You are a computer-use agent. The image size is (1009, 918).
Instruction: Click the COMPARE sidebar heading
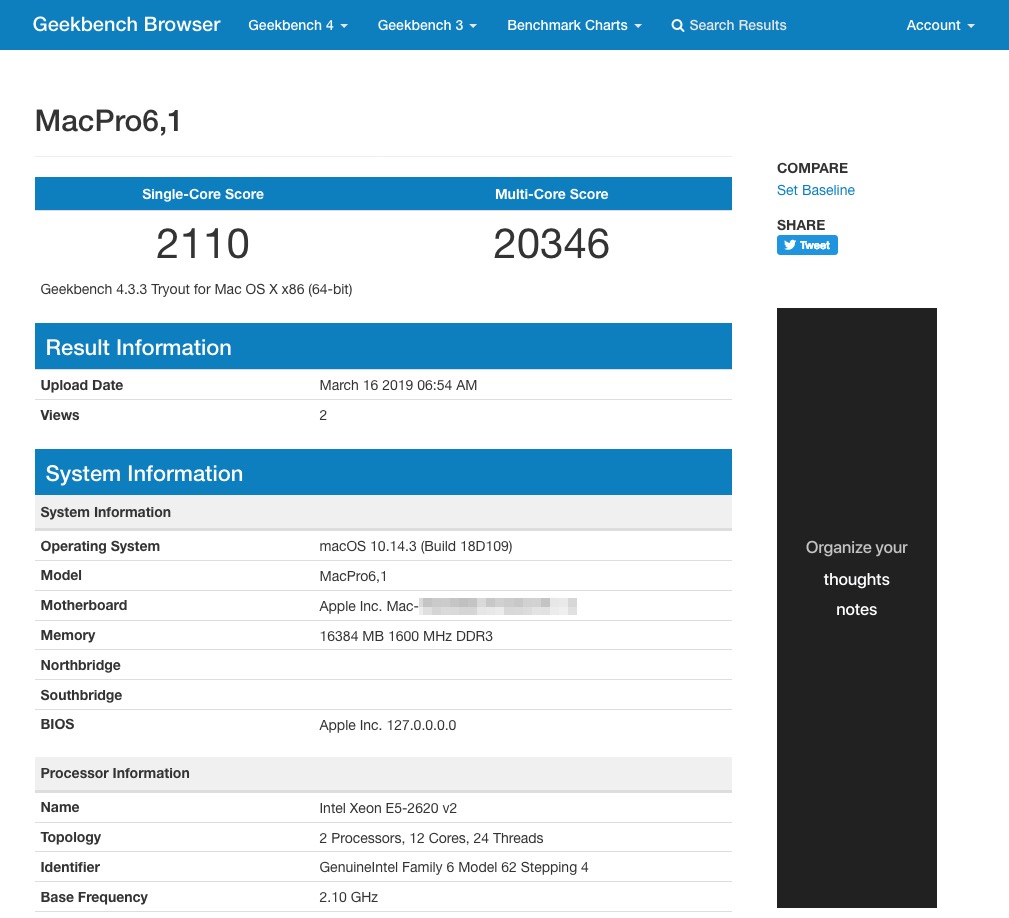click(x=812, y=169)
